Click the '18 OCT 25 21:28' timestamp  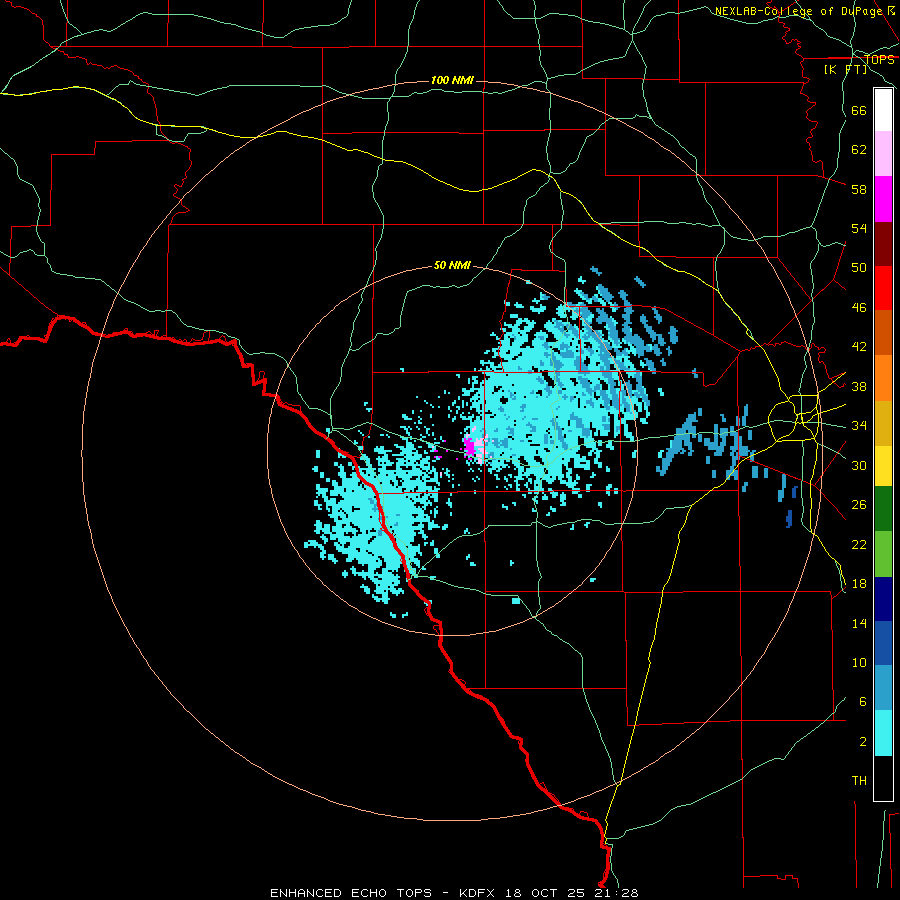(x=572, y=893)
